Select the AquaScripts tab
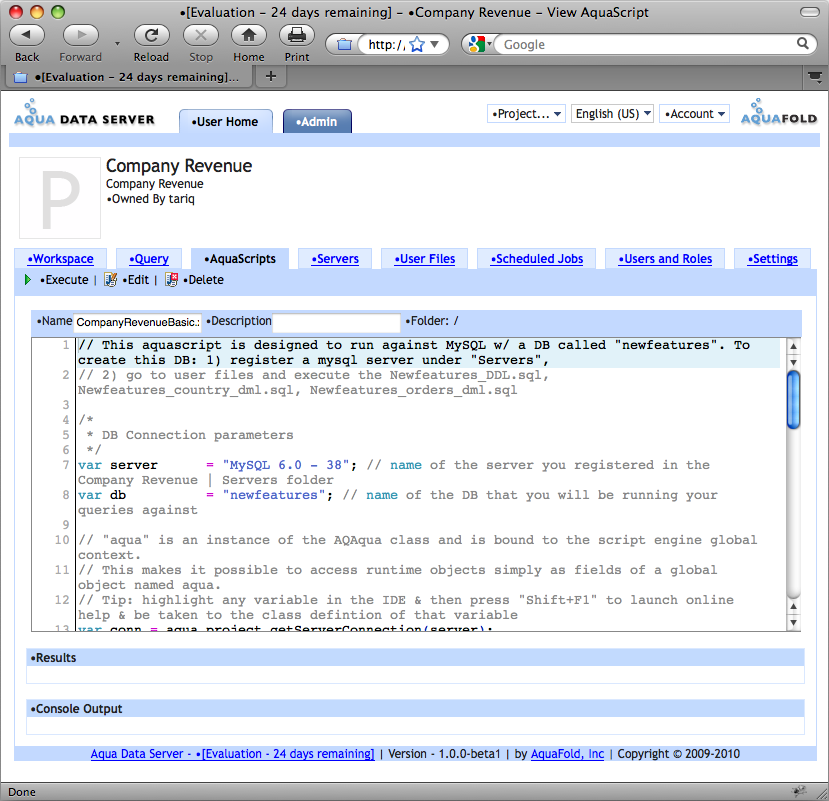 pyautogui.click(x=240, y=259)
